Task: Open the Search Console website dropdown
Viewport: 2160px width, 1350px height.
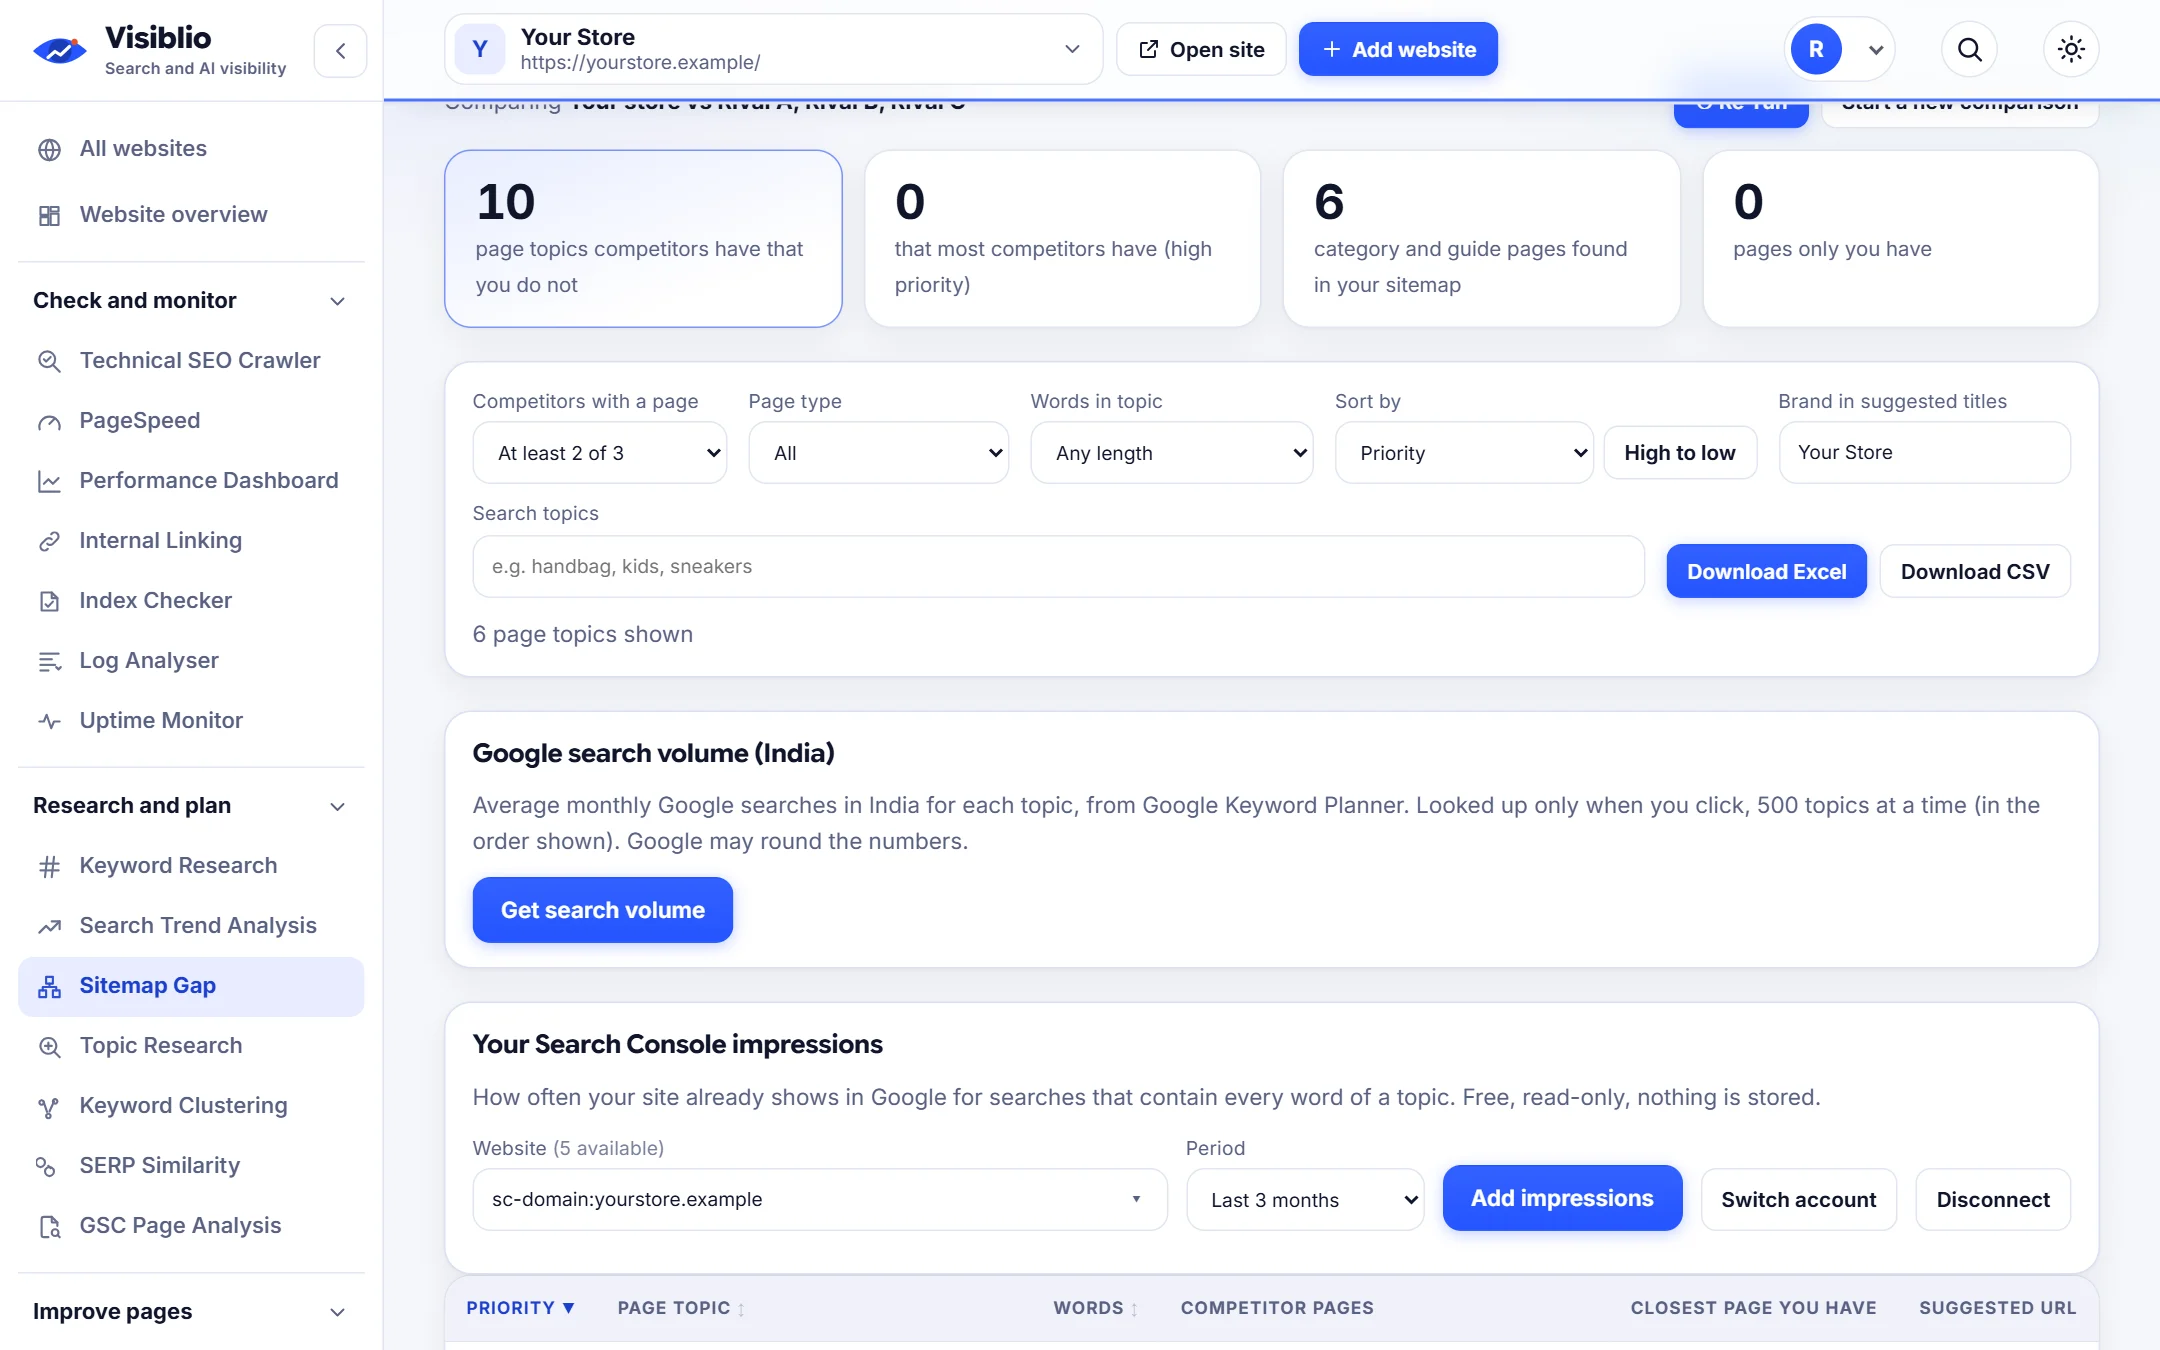Action: [x=820, y=1200]
